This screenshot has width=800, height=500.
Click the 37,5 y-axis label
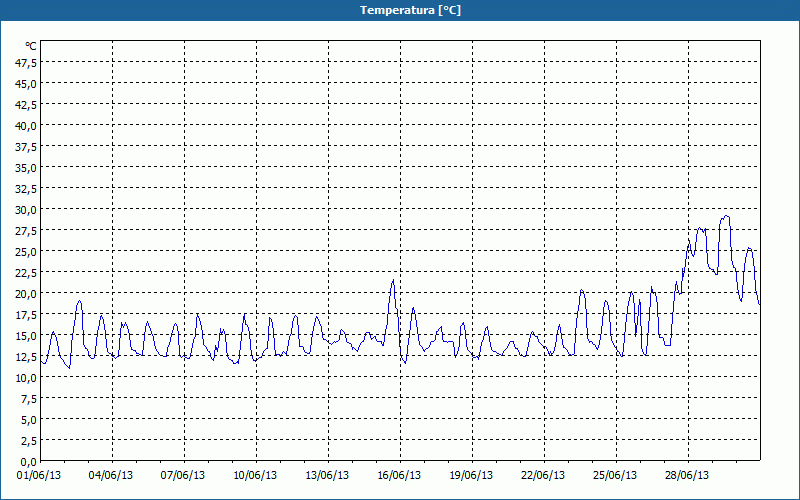click(26, 147)
